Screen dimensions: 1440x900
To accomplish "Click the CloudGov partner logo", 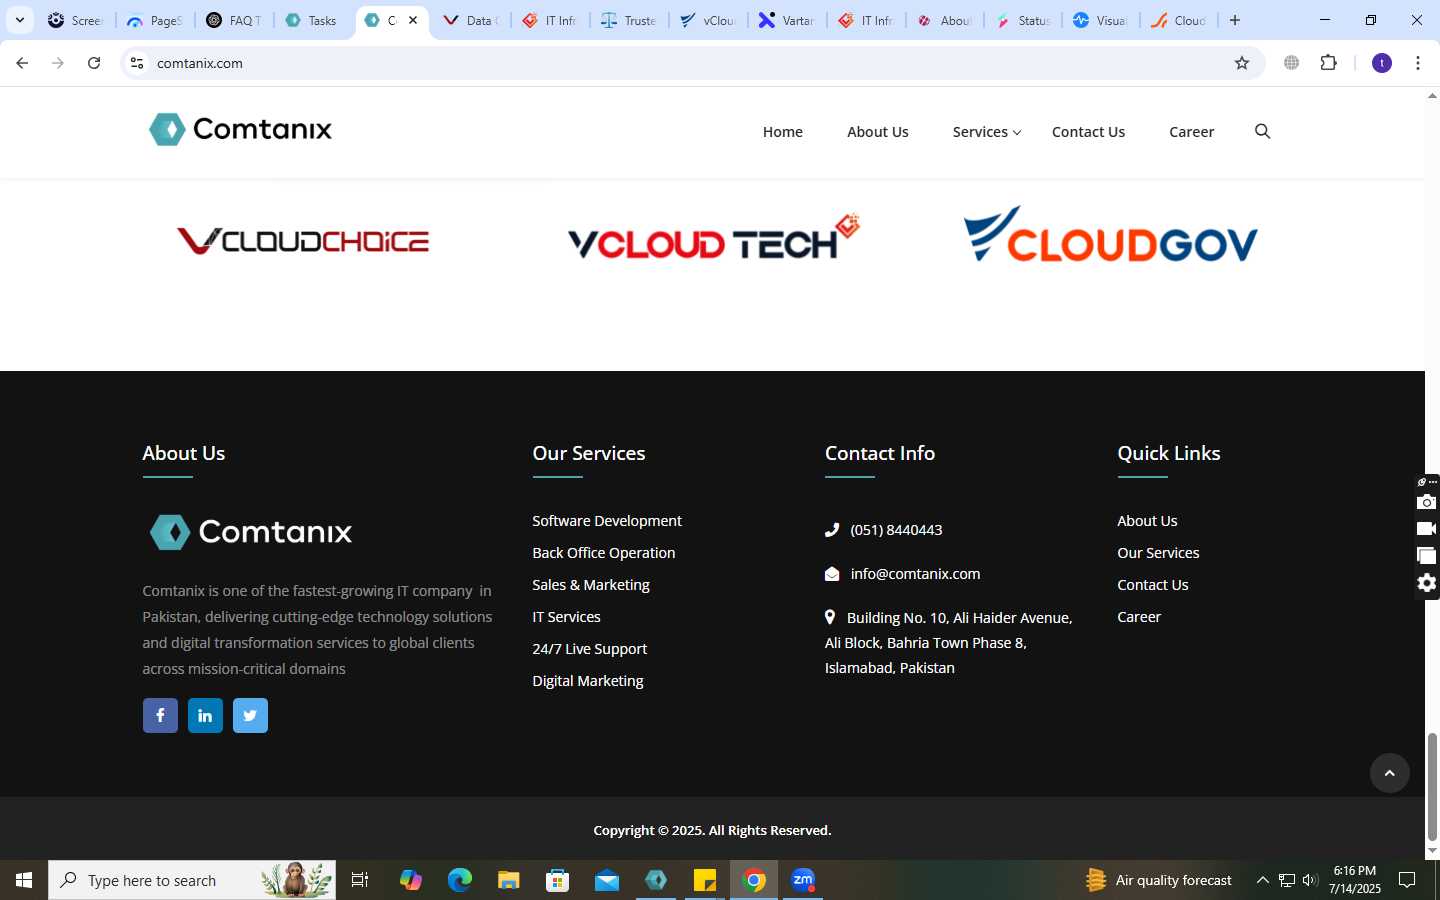I will [1110, 234].
